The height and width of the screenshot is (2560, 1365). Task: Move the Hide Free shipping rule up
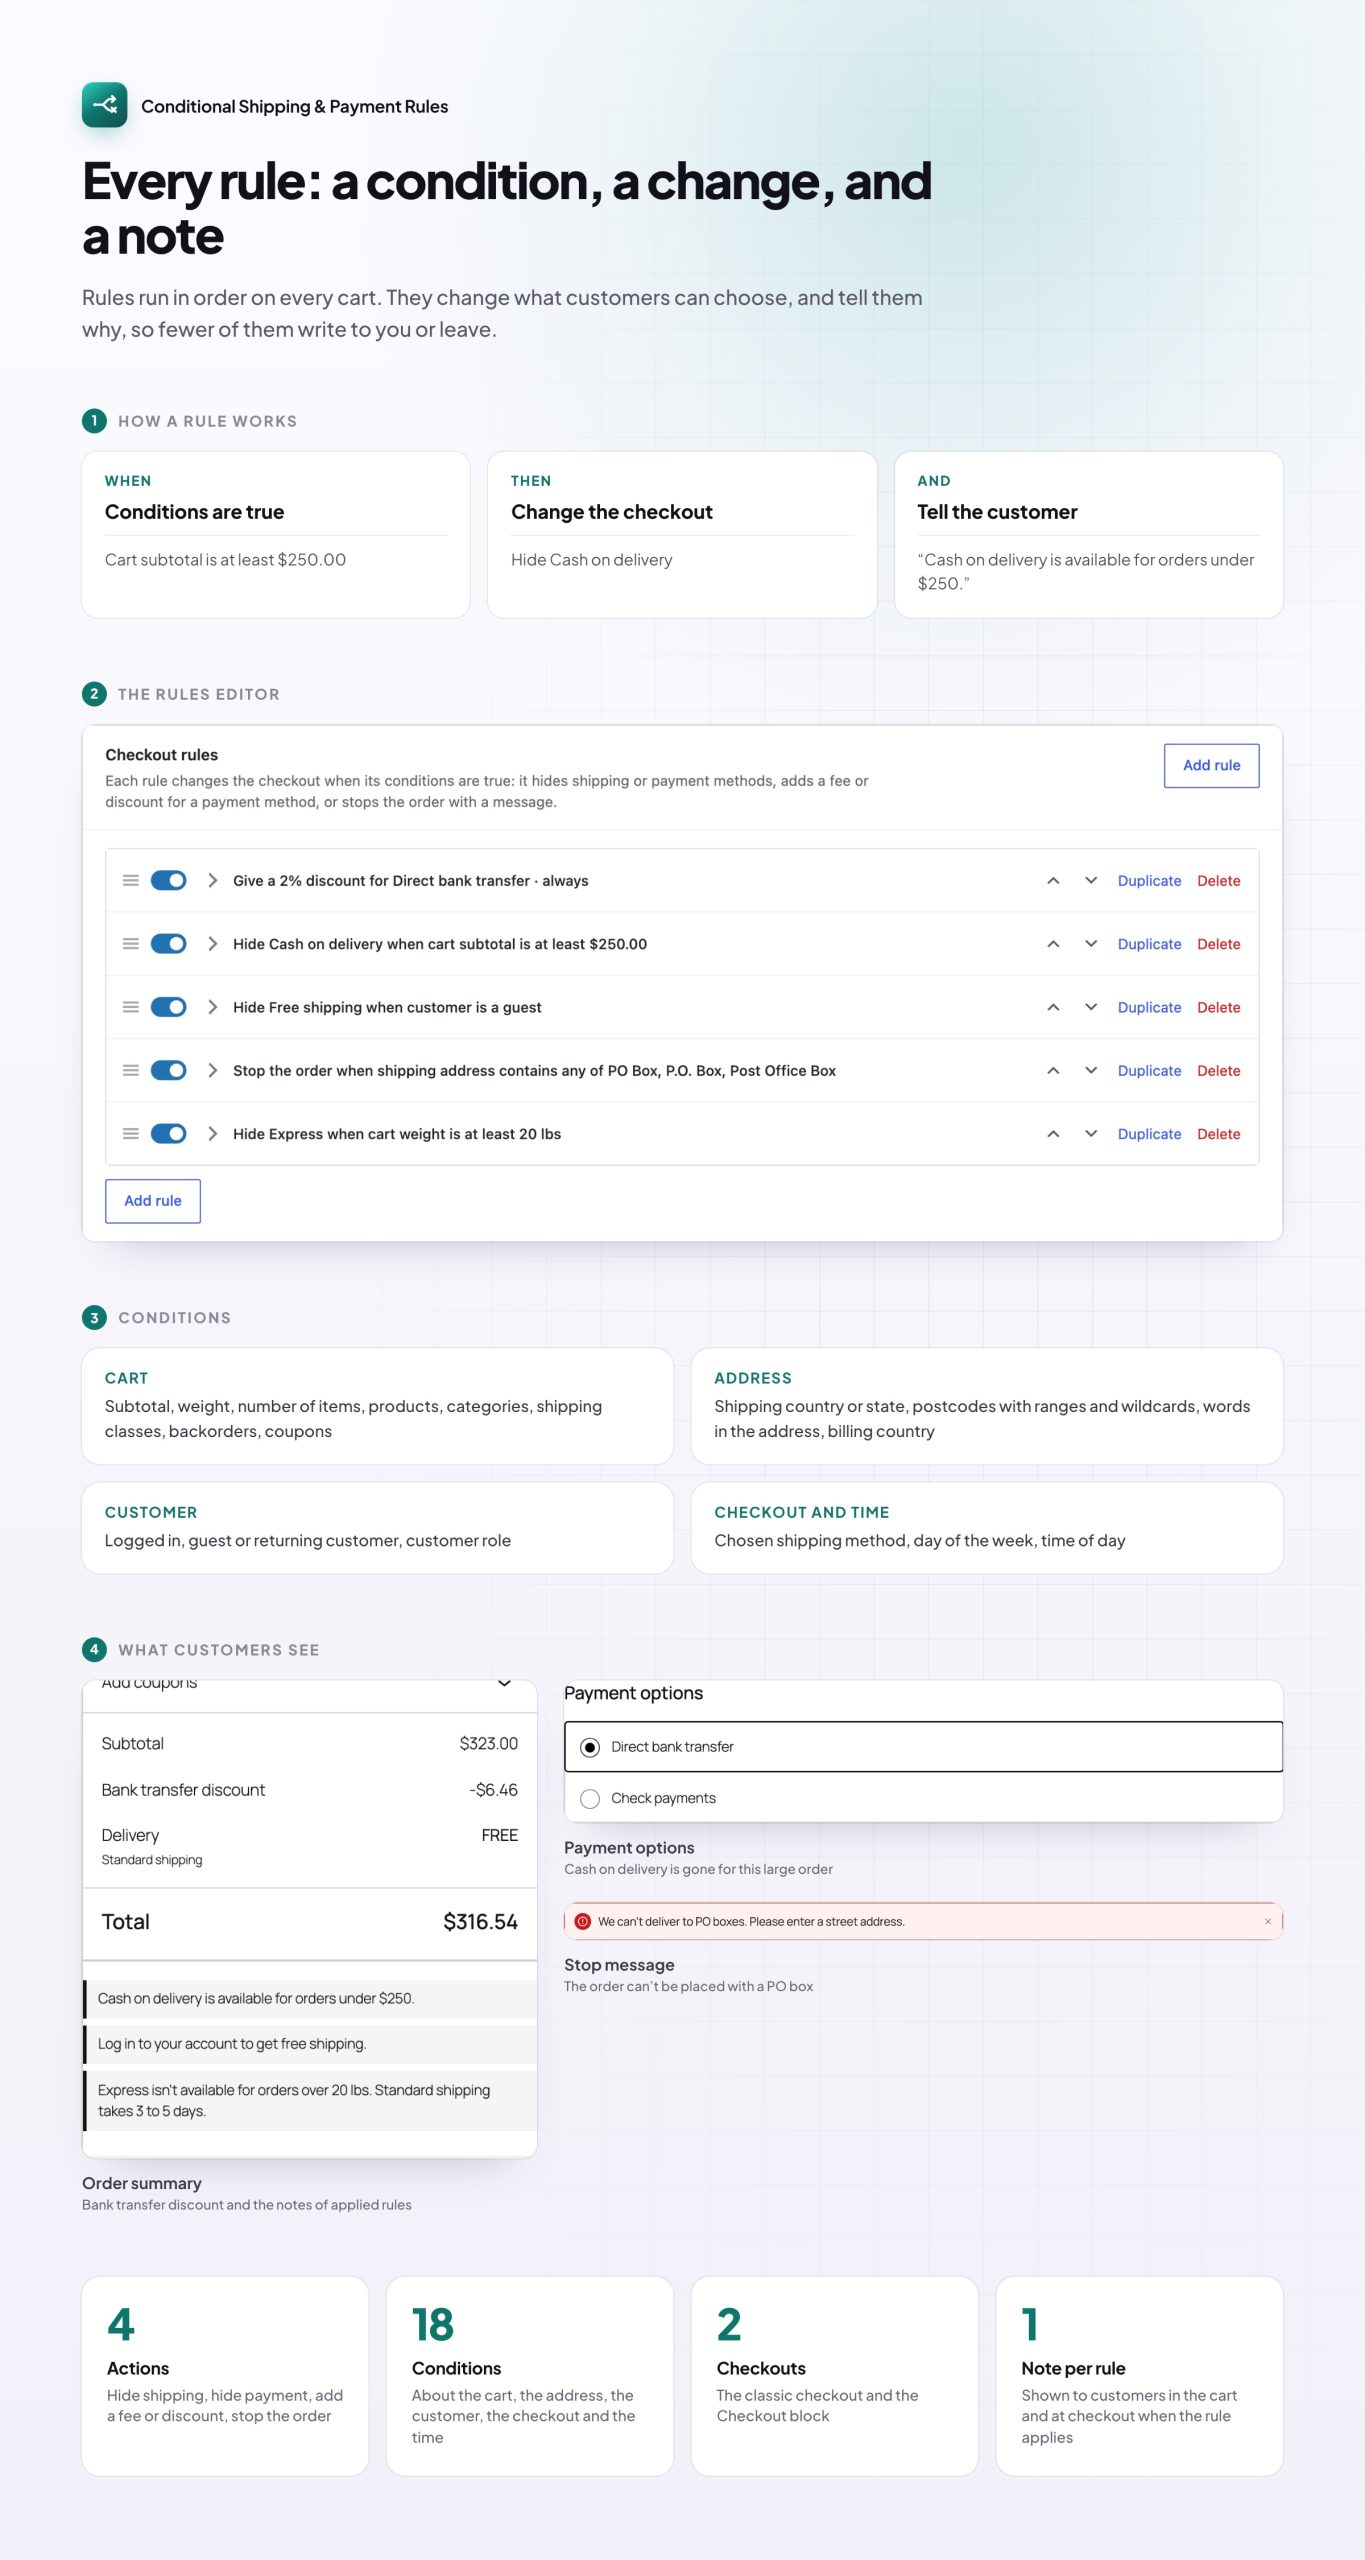click(x=1053, y=1007)
